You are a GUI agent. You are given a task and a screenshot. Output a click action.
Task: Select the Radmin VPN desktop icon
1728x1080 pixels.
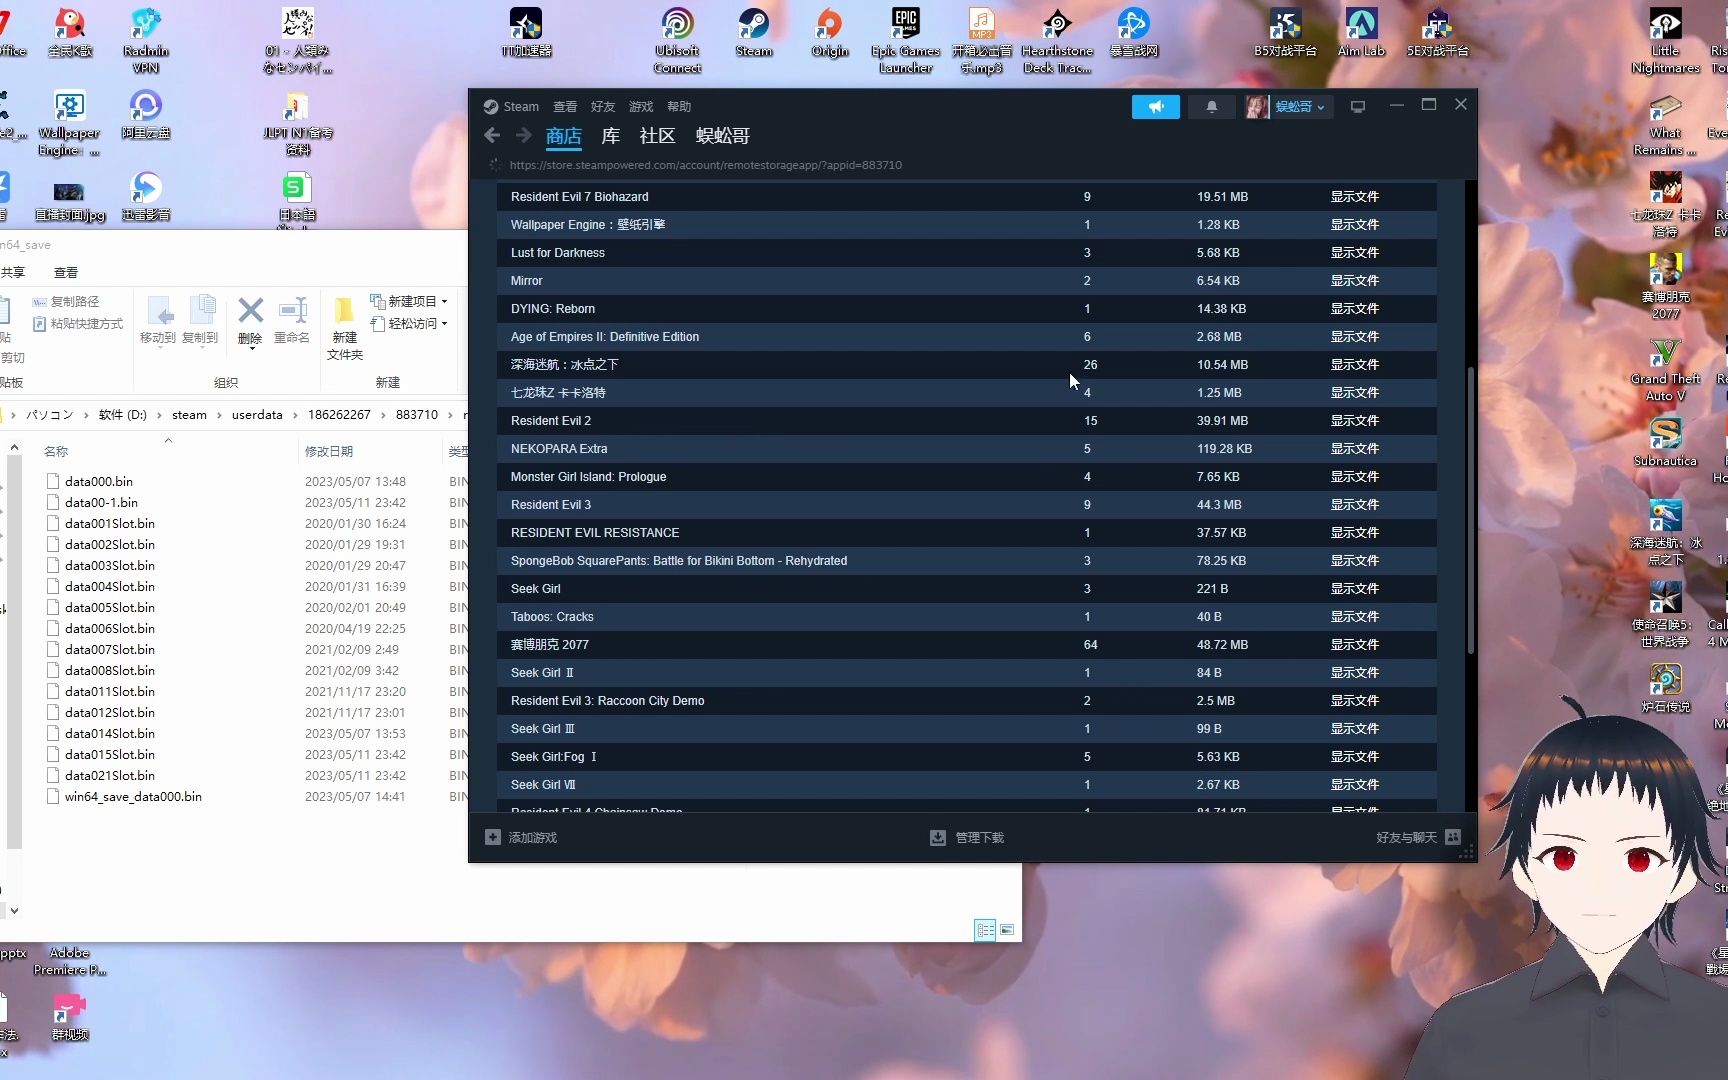(x=146, y=40)
